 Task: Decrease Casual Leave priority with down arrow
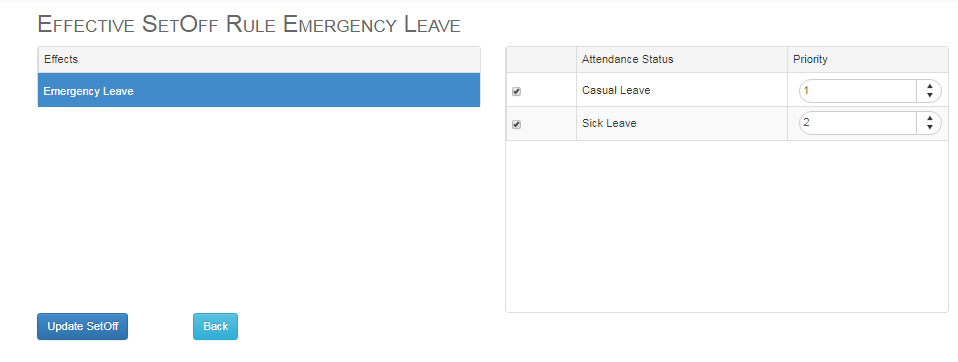(x=929, y=95)
